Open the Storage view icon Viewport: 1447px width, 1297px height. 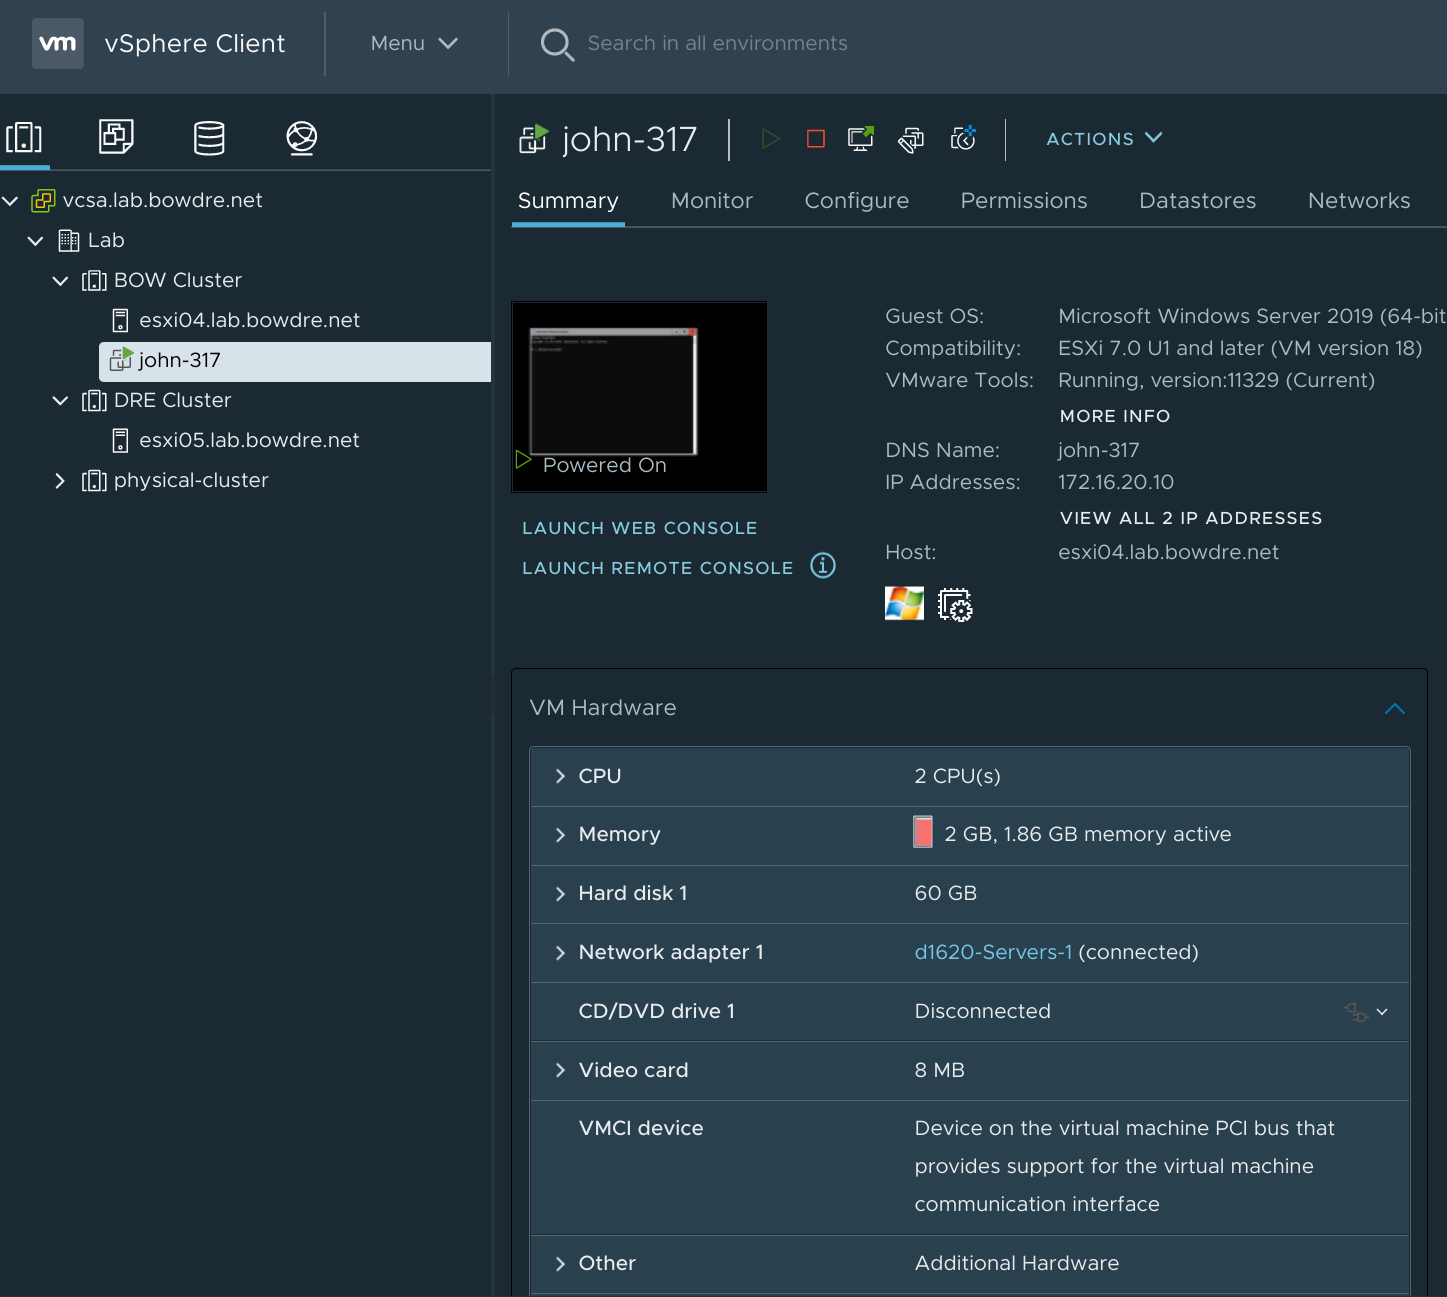[x=209, y=137]
